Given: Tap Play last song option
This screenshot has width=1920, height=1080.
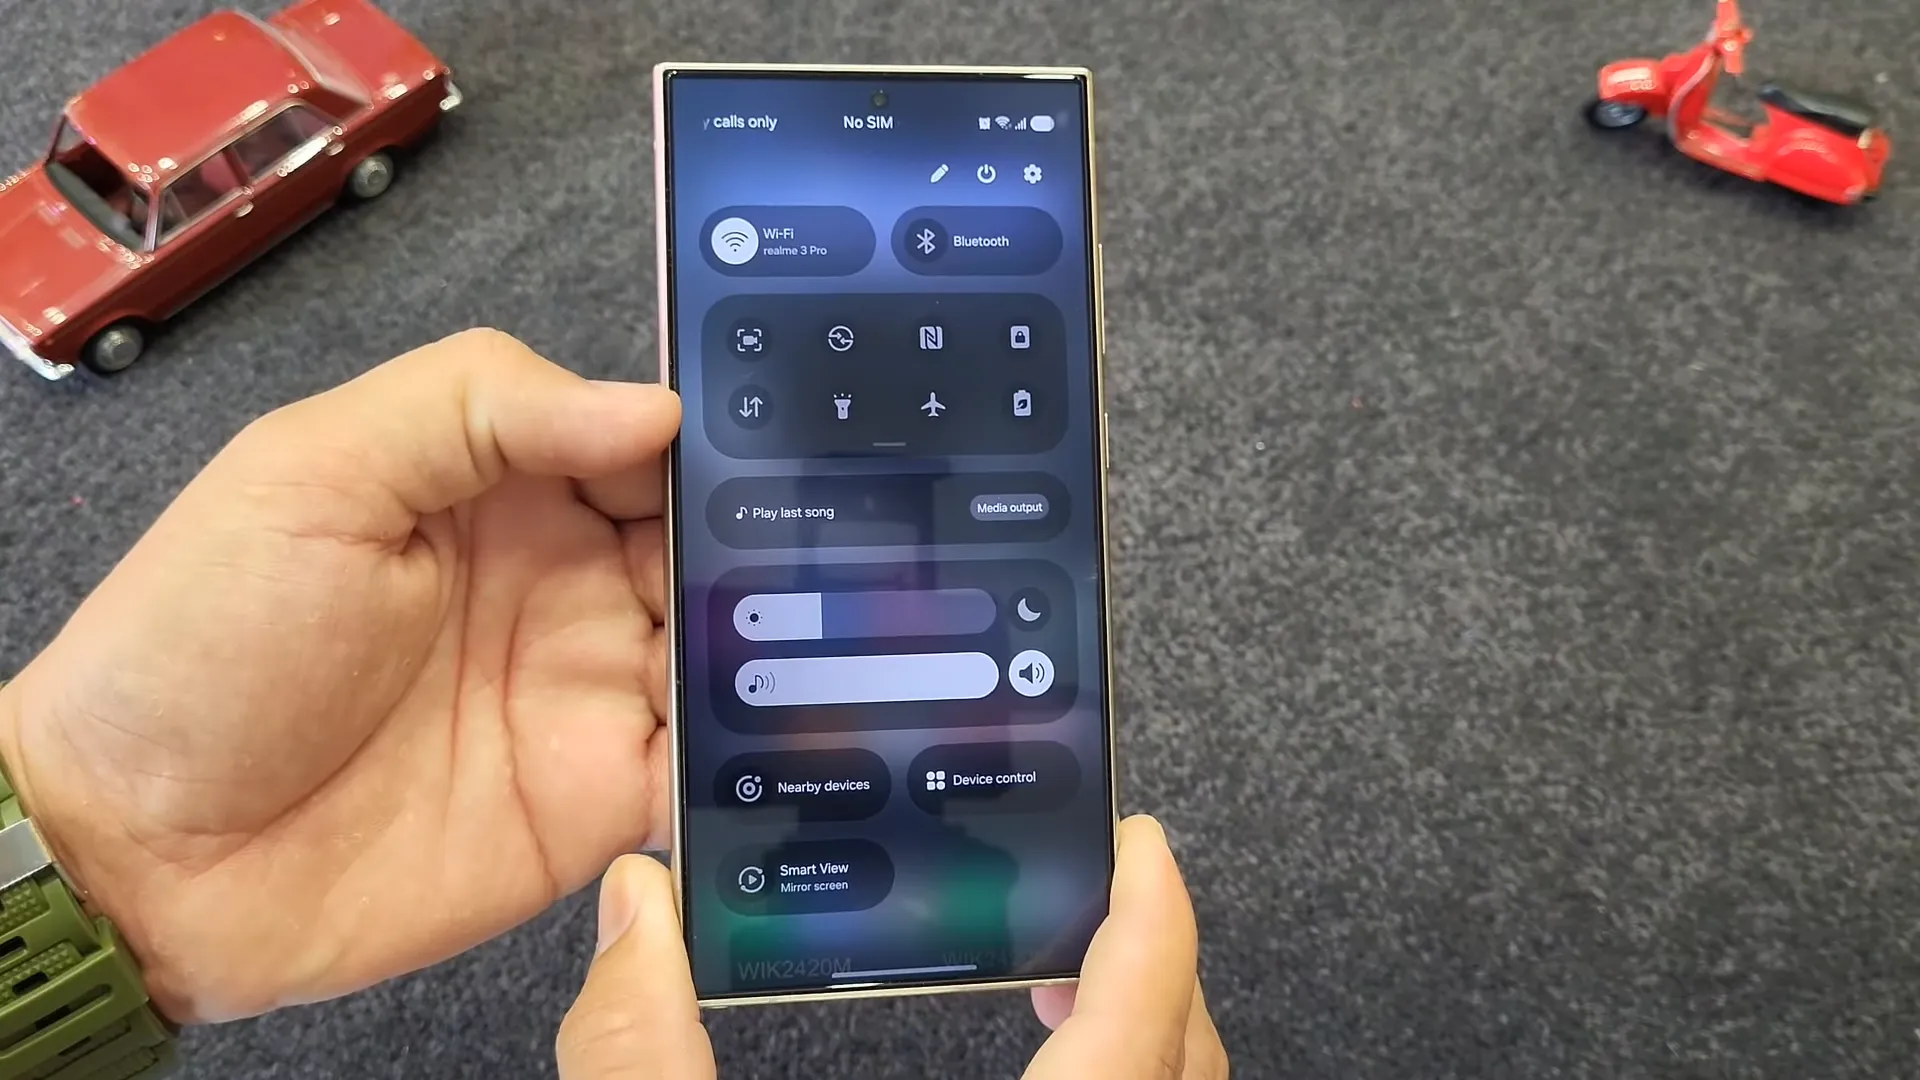Looking at the screenshot, I should [x=793, y=512].
